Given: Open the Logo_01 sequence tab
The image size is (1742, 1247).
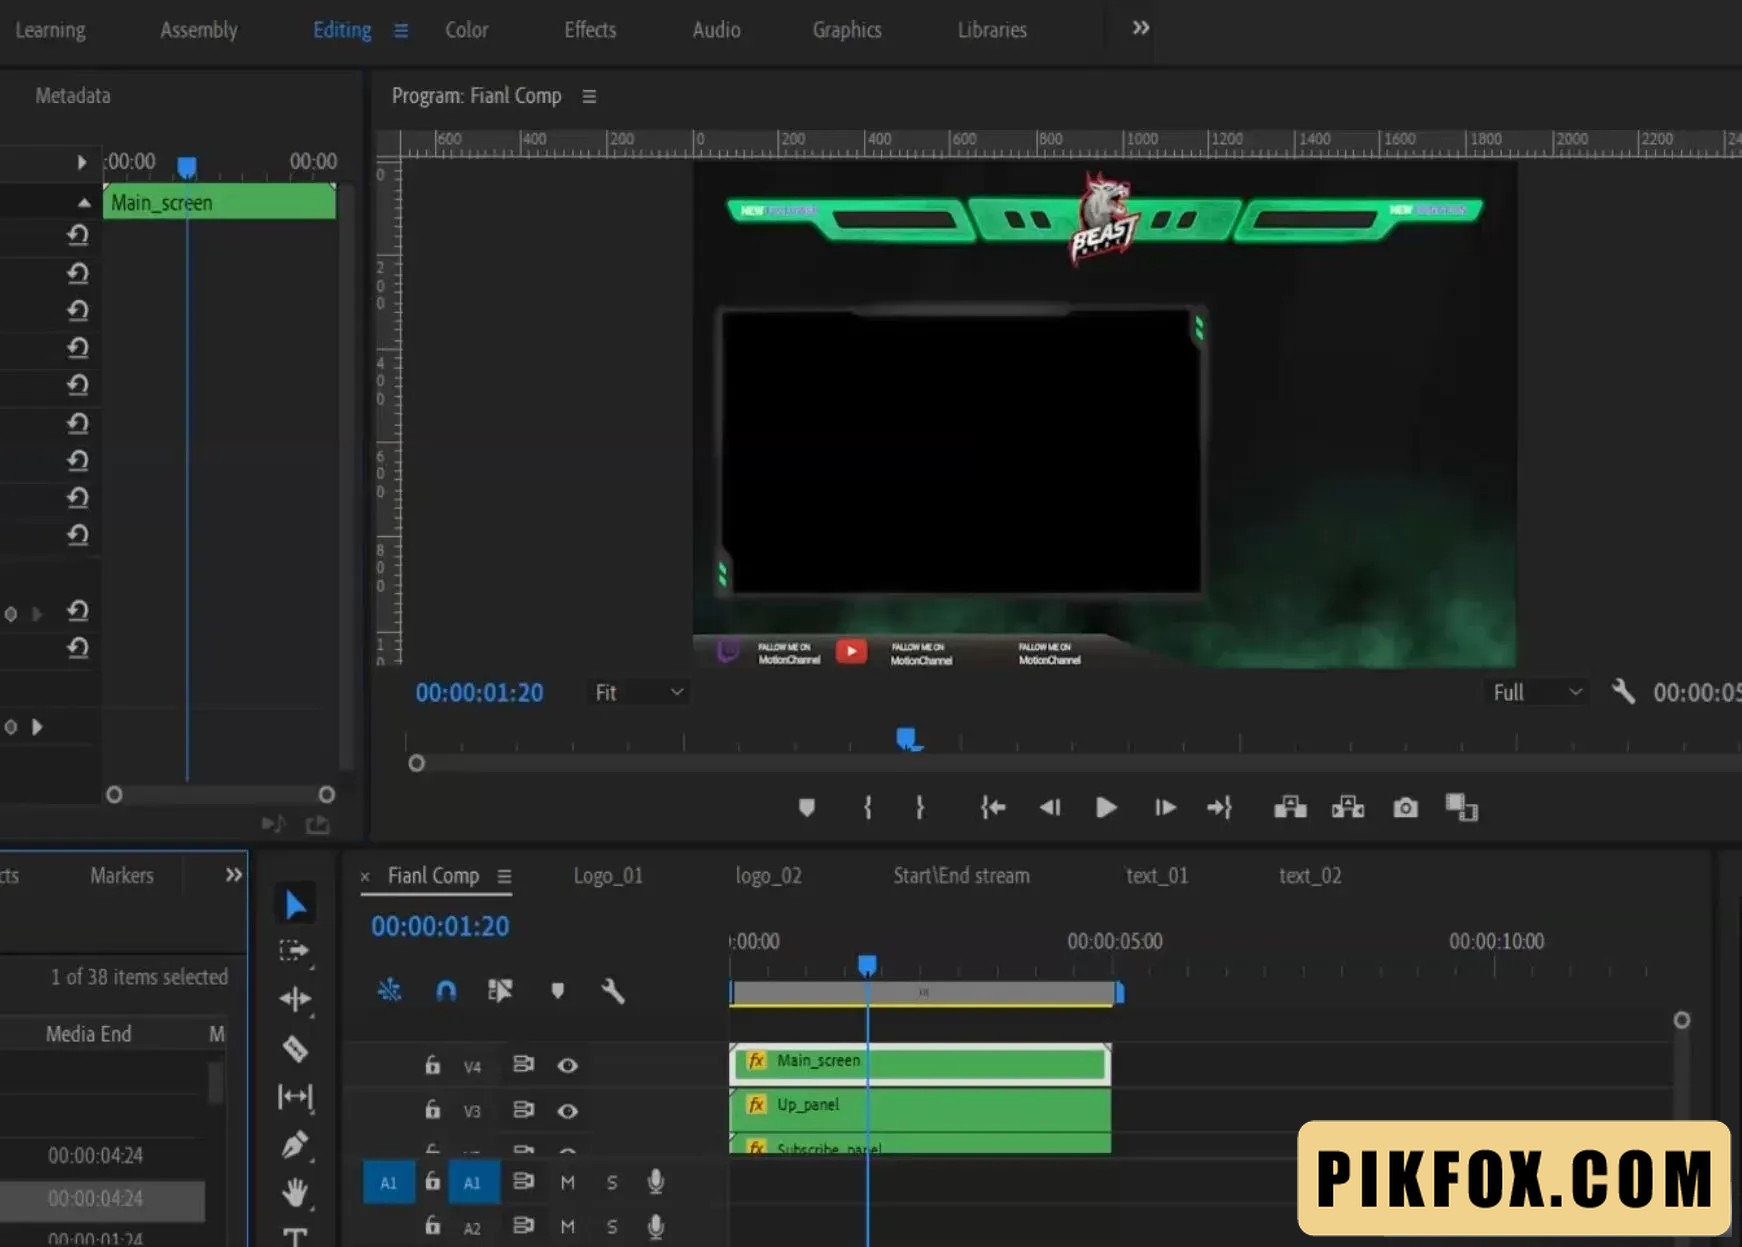Looking at the screenshot, I should tap(608, 876).
